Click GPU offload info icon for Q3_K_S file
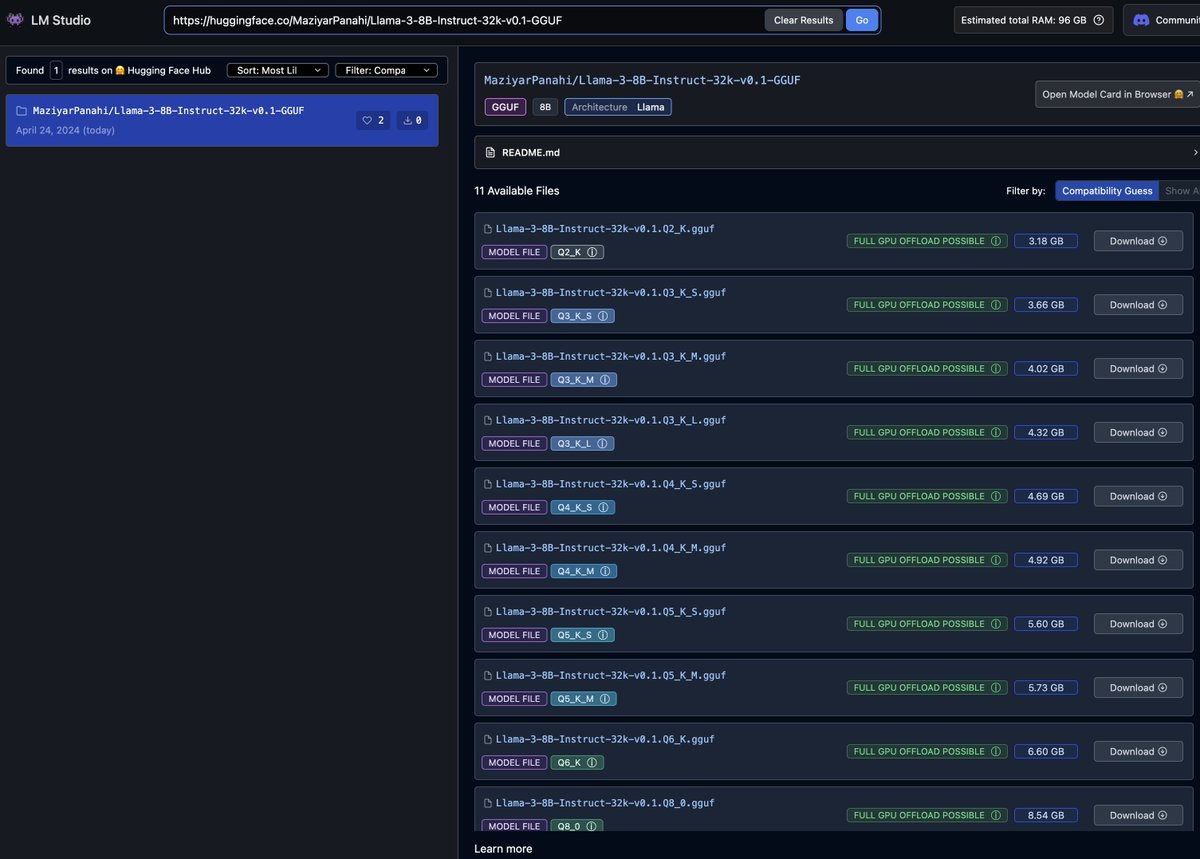The width and height of the screenshot is (1200, 859). pyautogui.click(x=995, y=305)
